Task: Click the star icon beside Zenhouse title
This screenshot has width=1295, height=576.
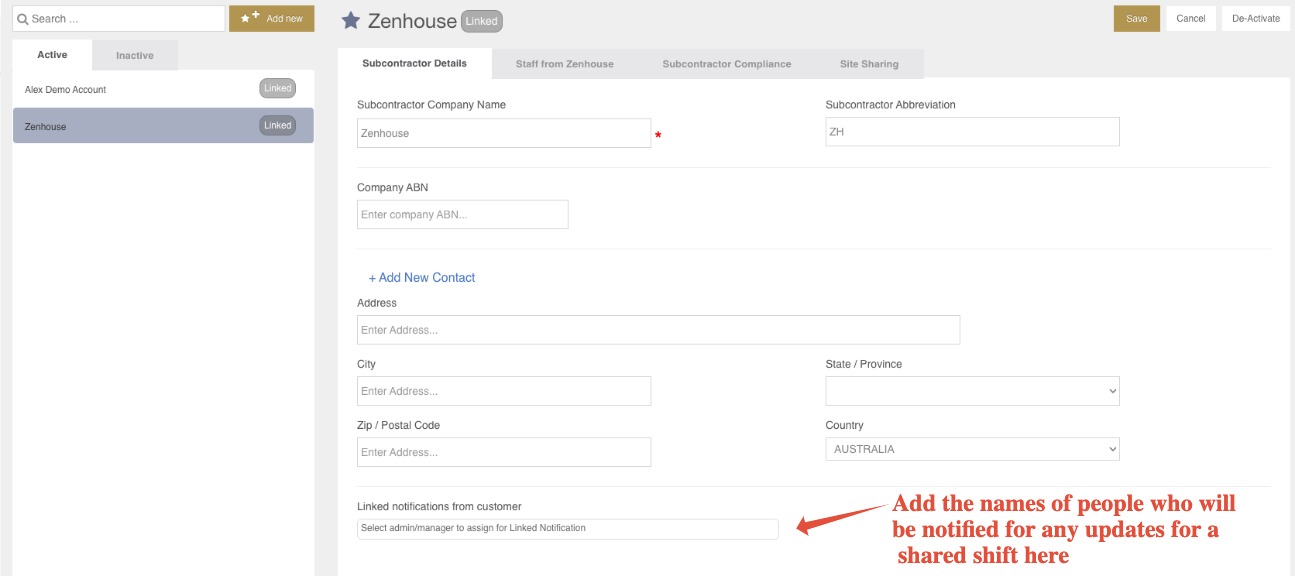Action: [351, 20]
